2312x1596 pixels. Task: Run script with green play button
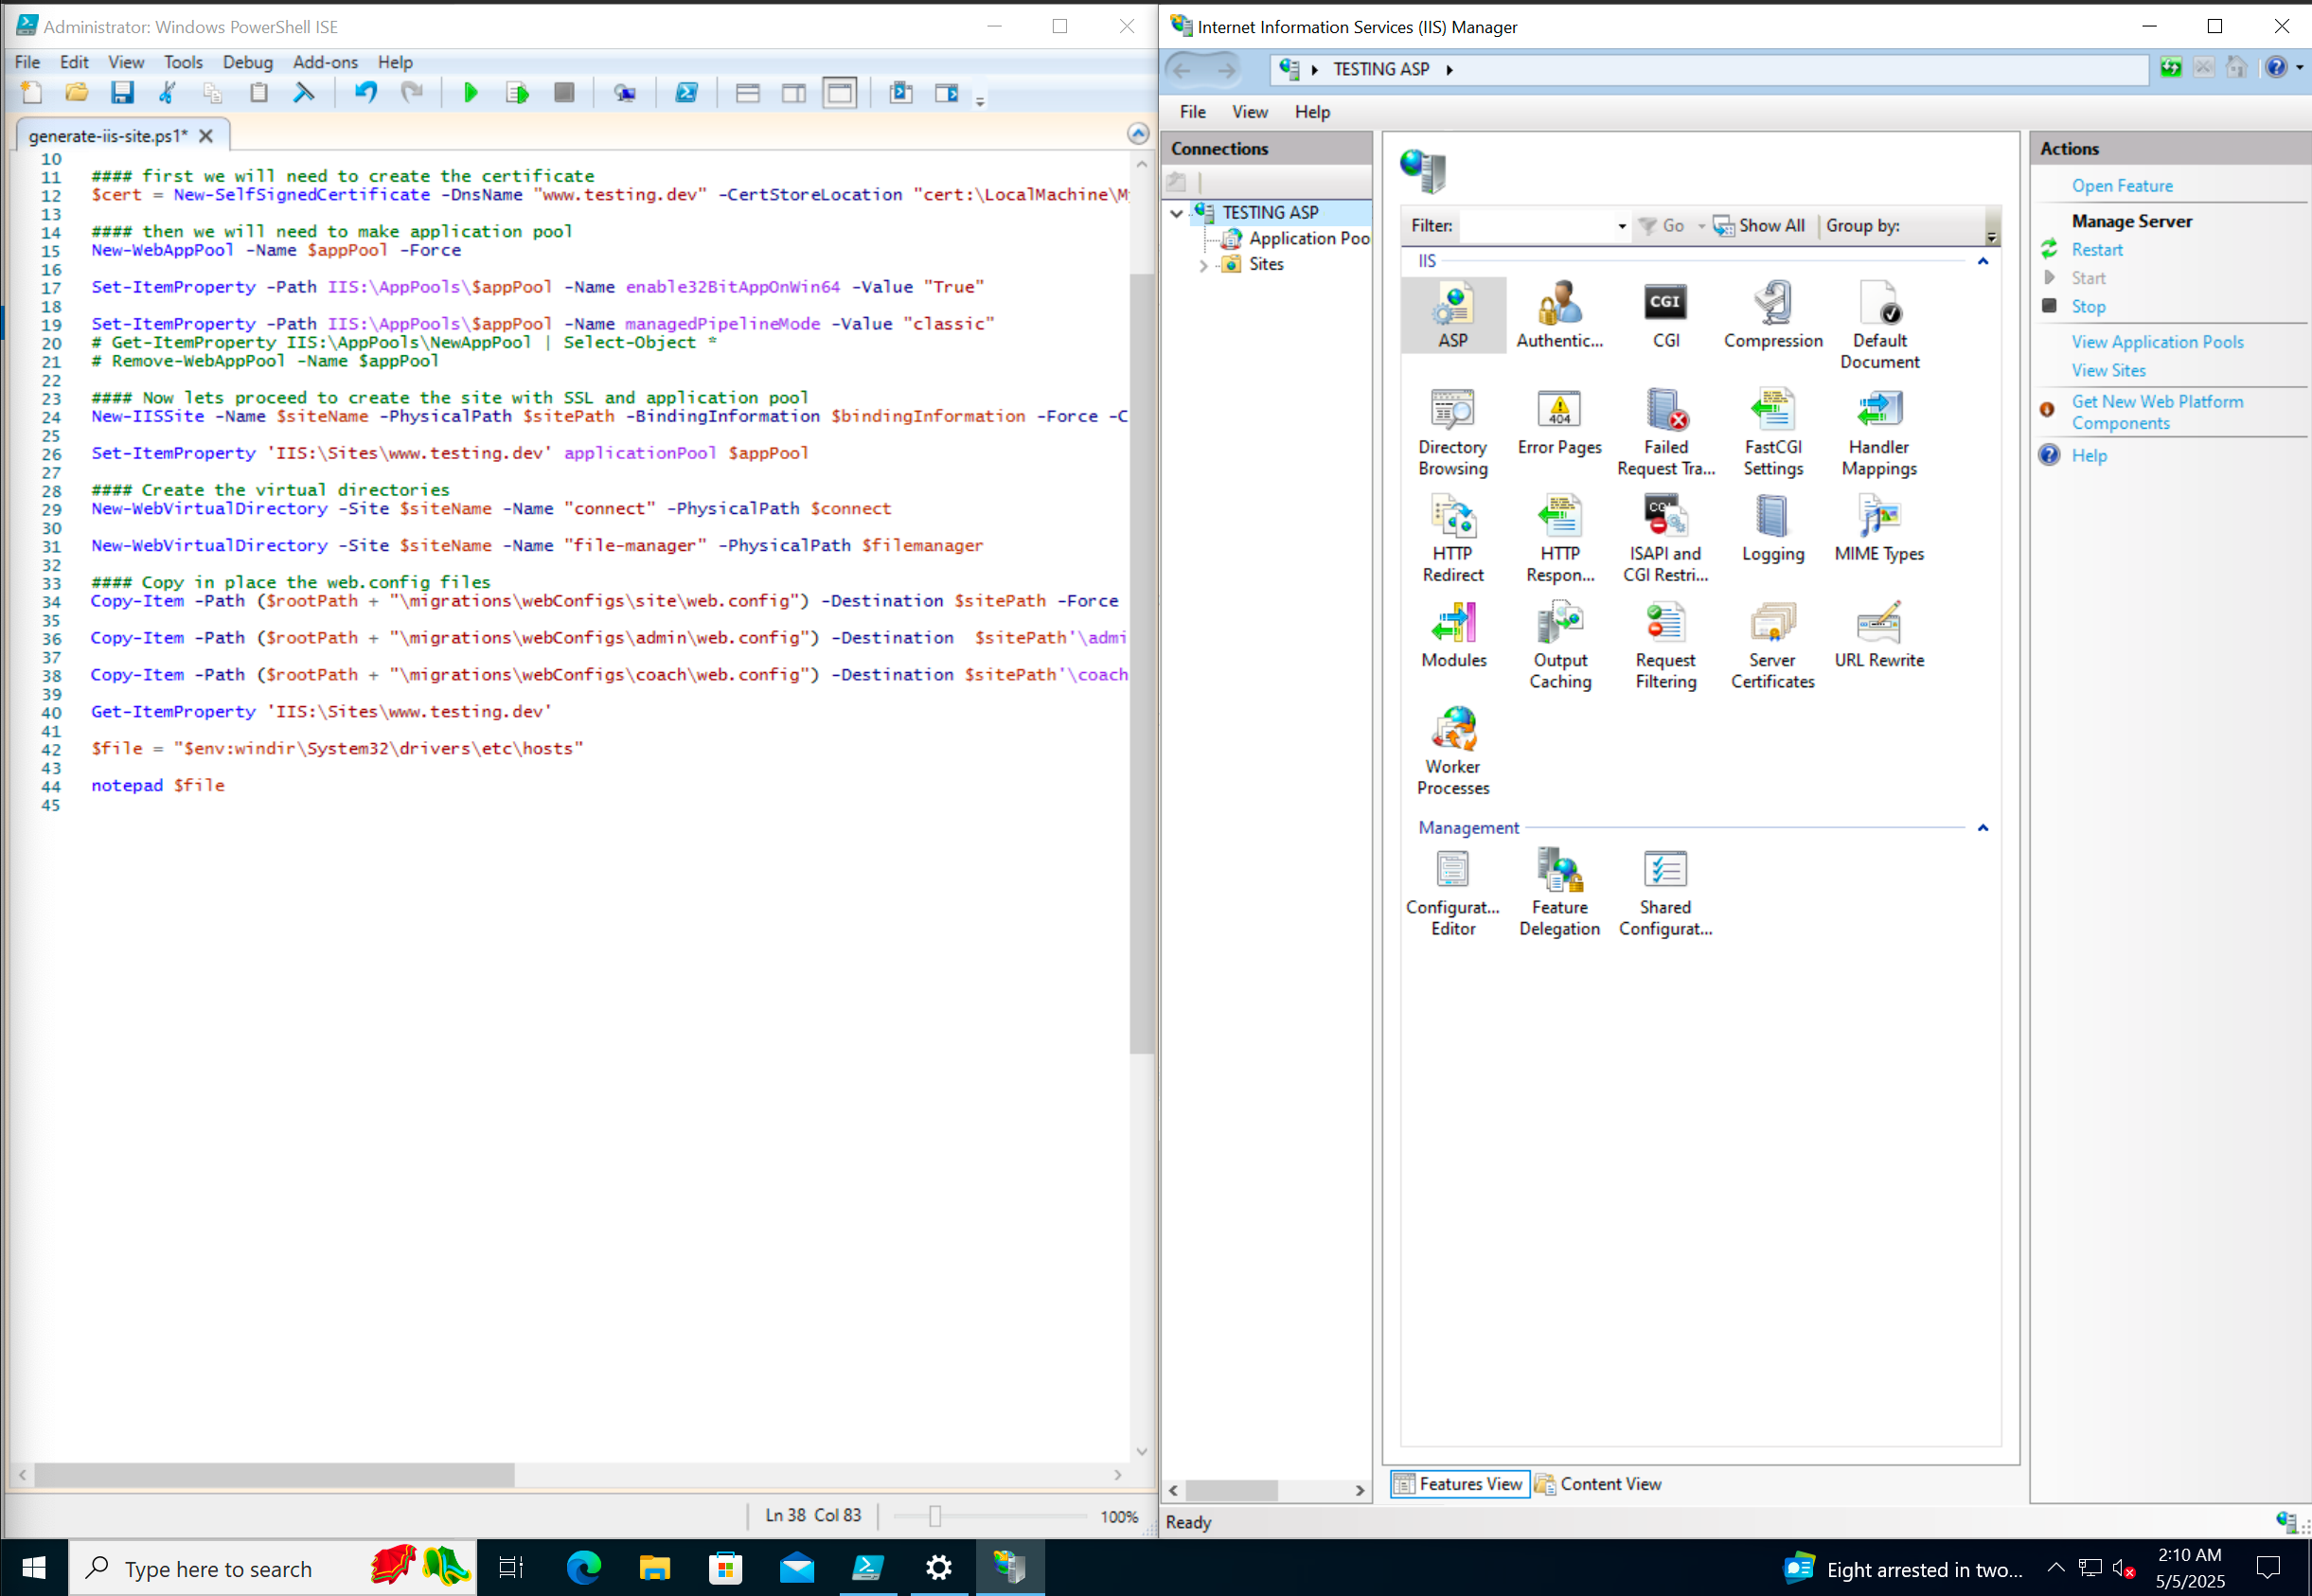click(470, 93)
